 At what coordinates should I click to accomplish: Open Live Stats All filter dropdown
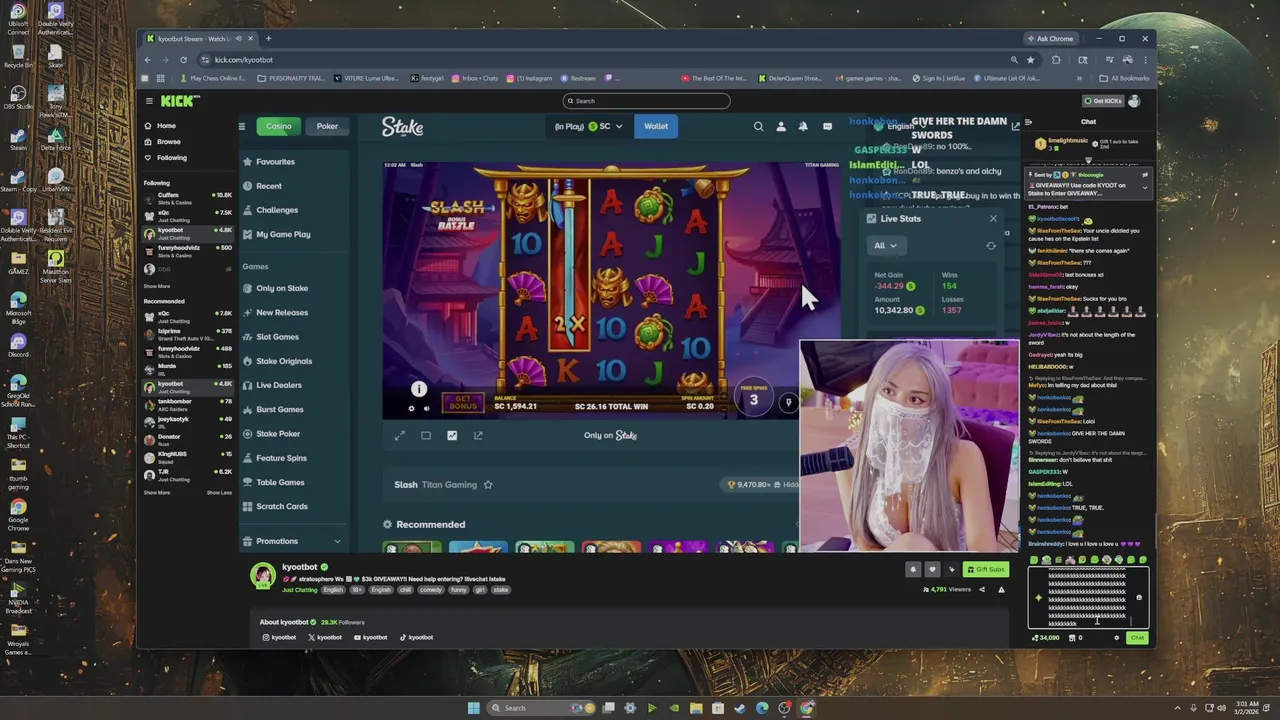click(x=885, y=245)
